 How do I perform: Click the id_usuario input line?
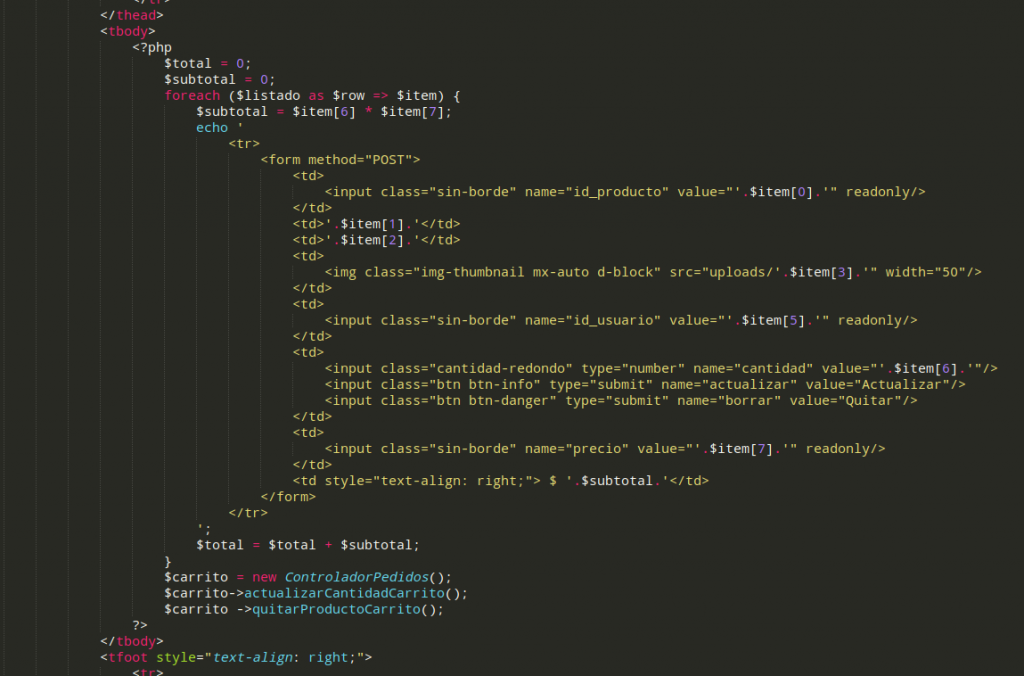[621, 320]
